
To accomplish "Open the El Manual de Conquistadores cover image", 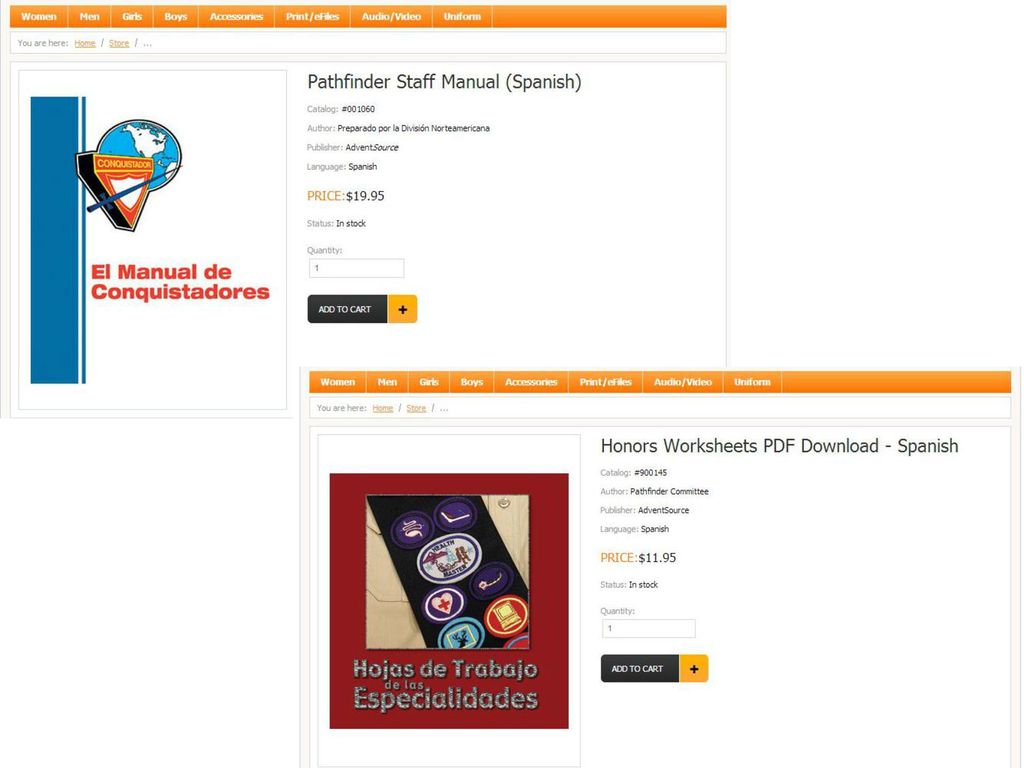I will 153,240.
